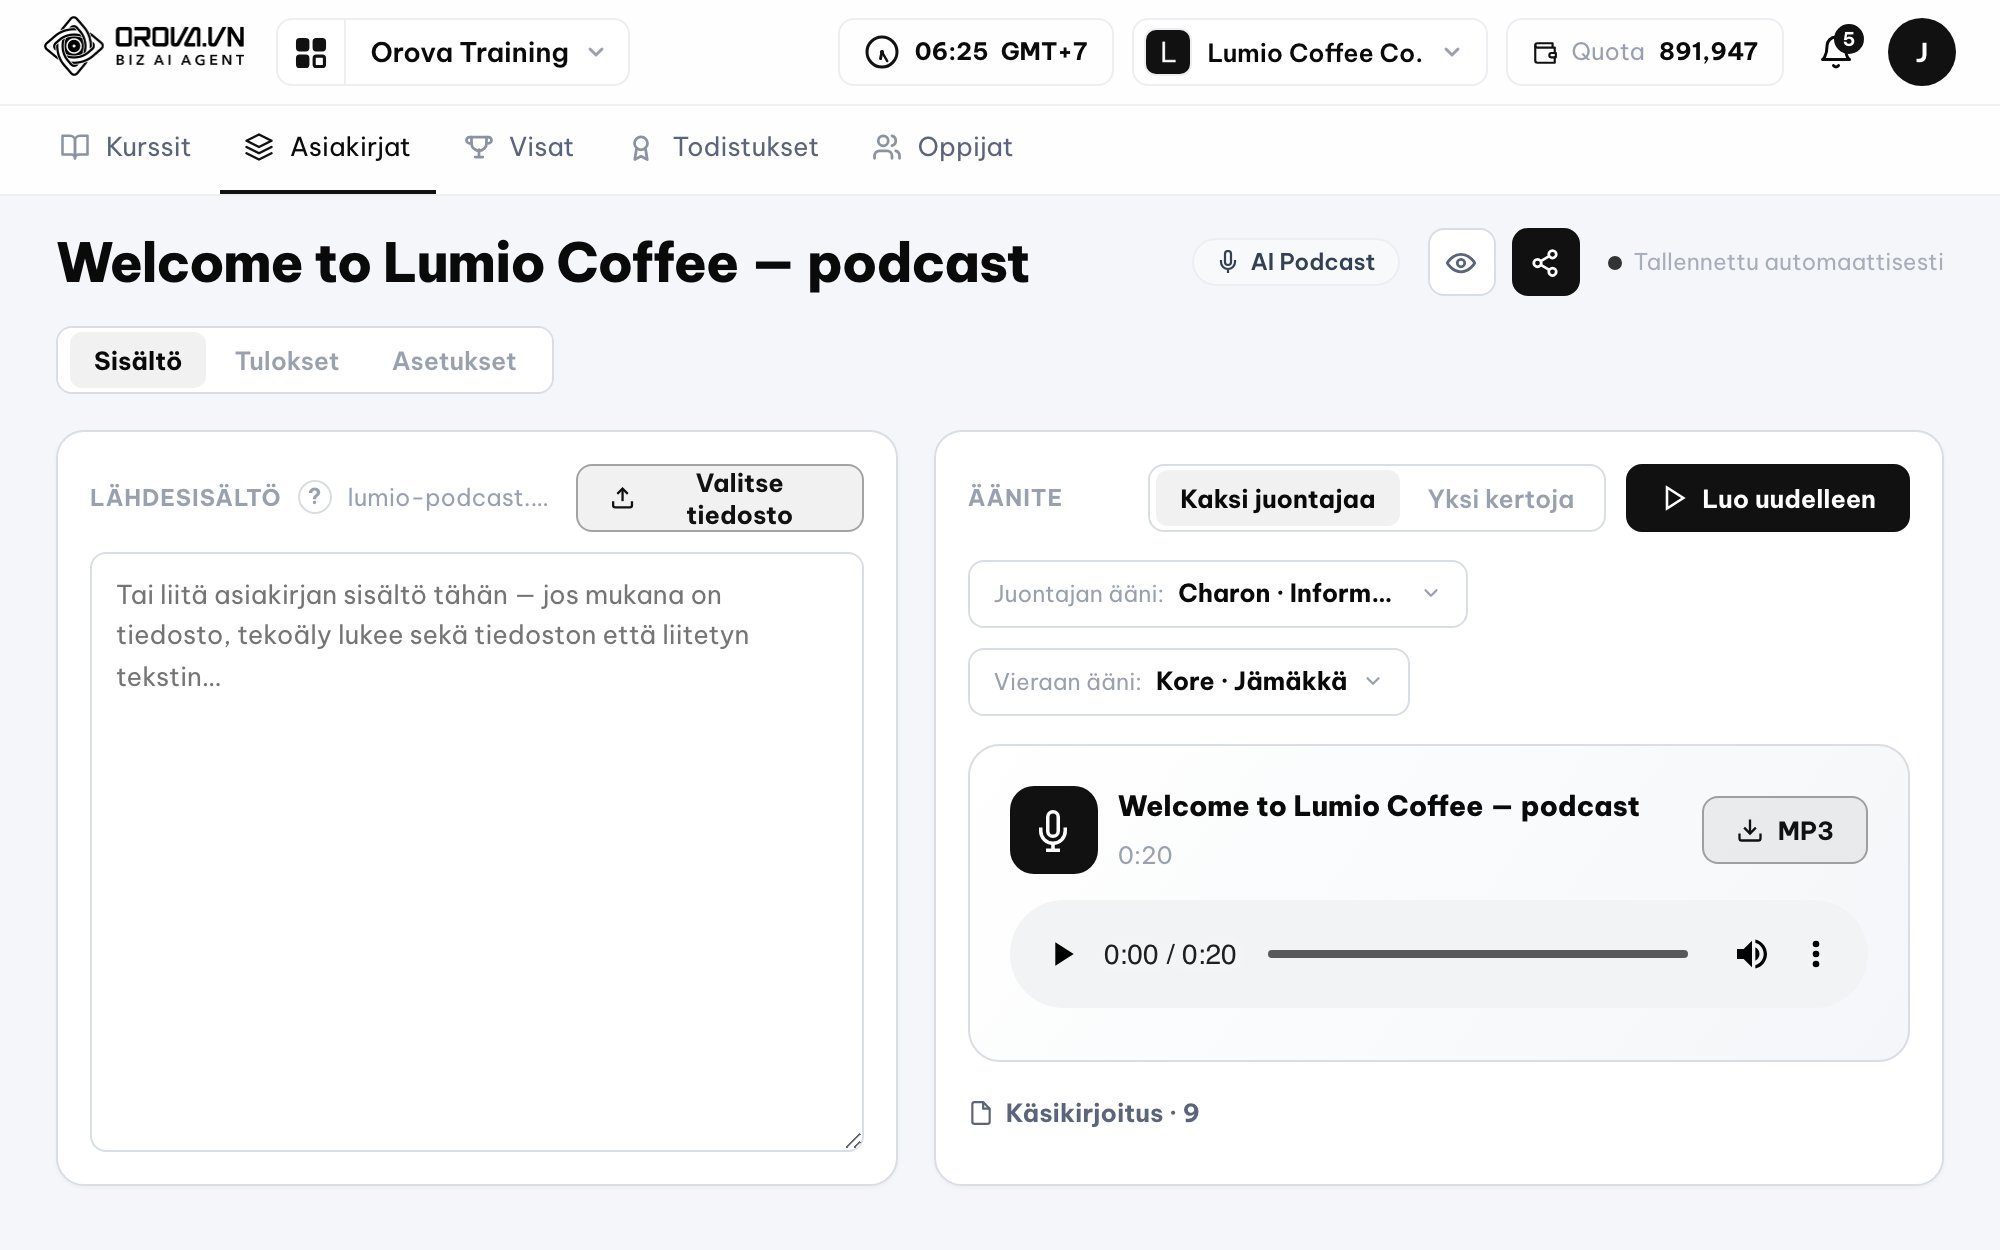Download the MP3 file
The width and height of the screenshot is (2000, 1250).
click(x=1784, y=830)
